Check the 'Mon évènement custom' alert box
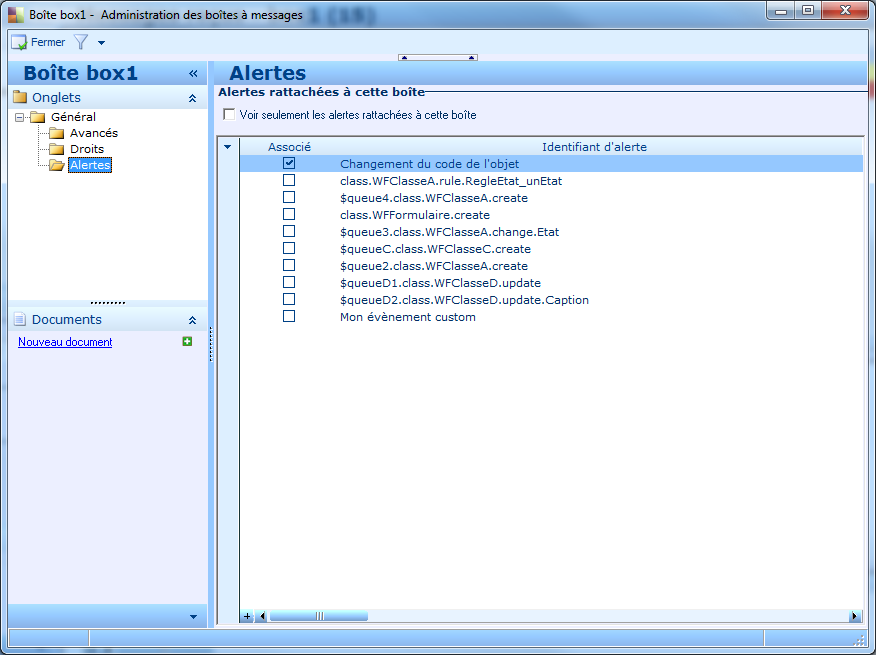This screenshot has width=876, height=655. click(x=289, y=316)
